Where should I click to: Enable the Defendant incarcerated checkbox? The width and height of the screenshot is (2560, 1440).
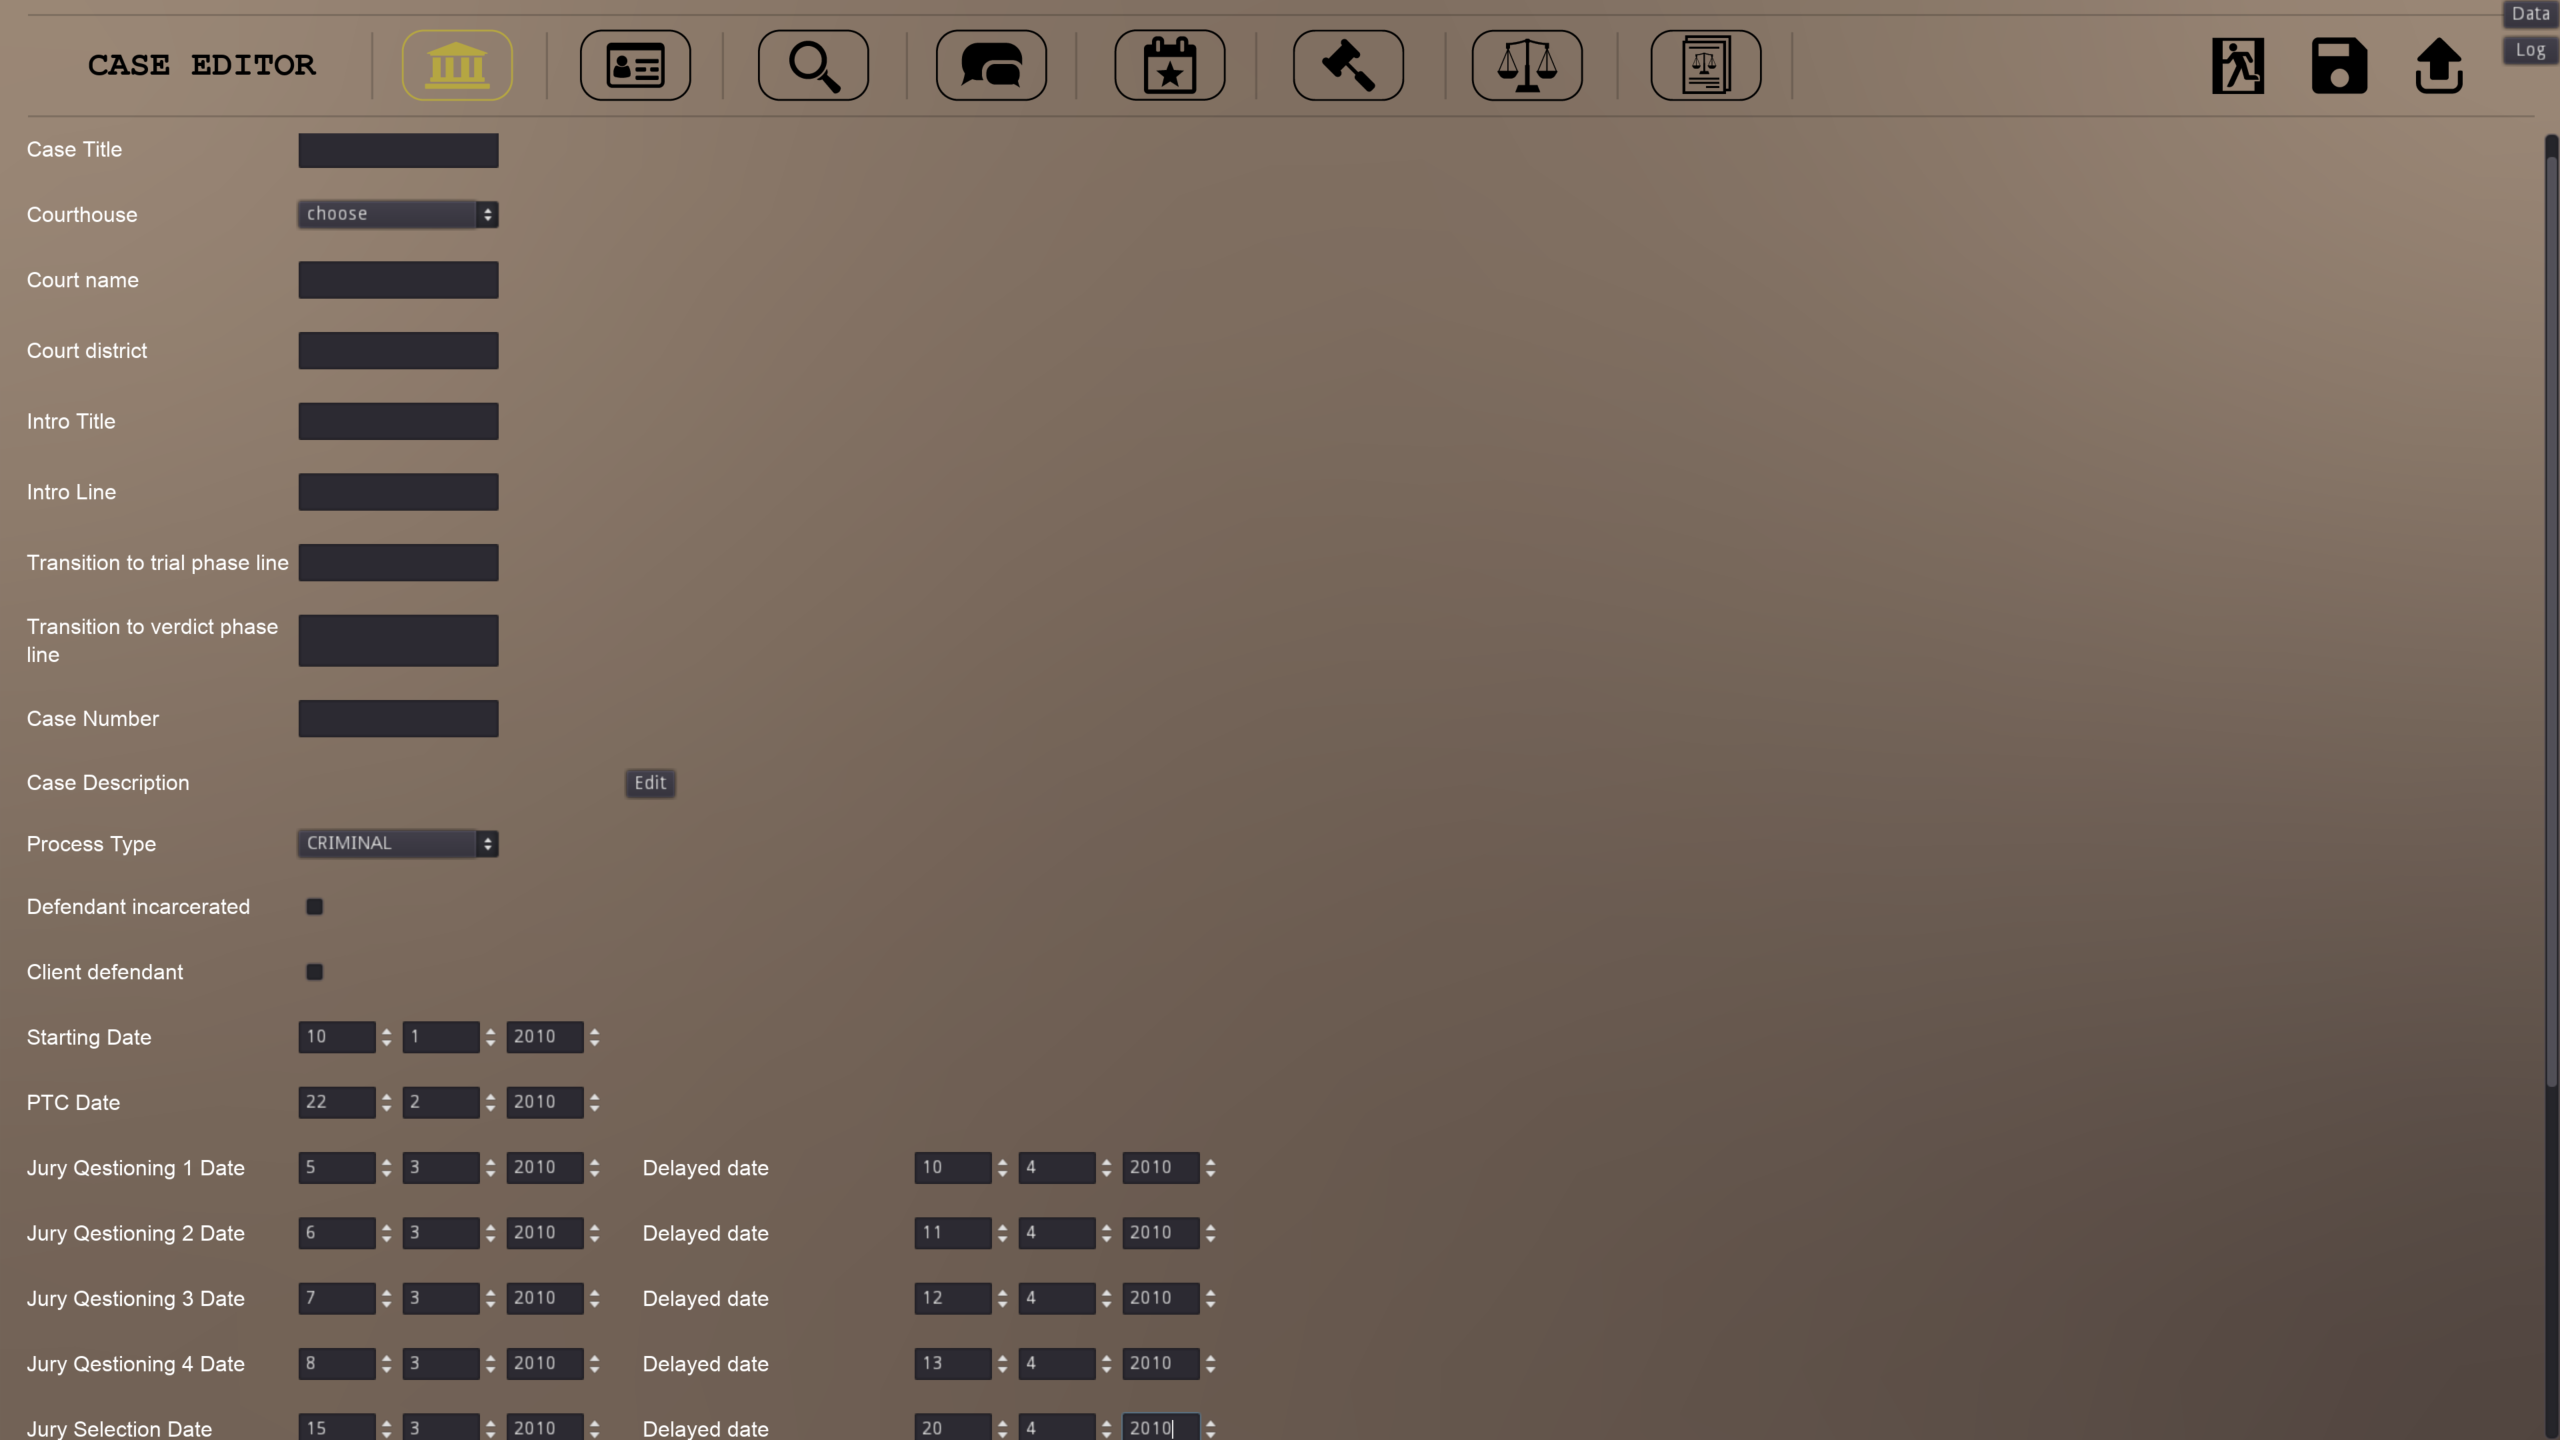[x=314, y=907]
